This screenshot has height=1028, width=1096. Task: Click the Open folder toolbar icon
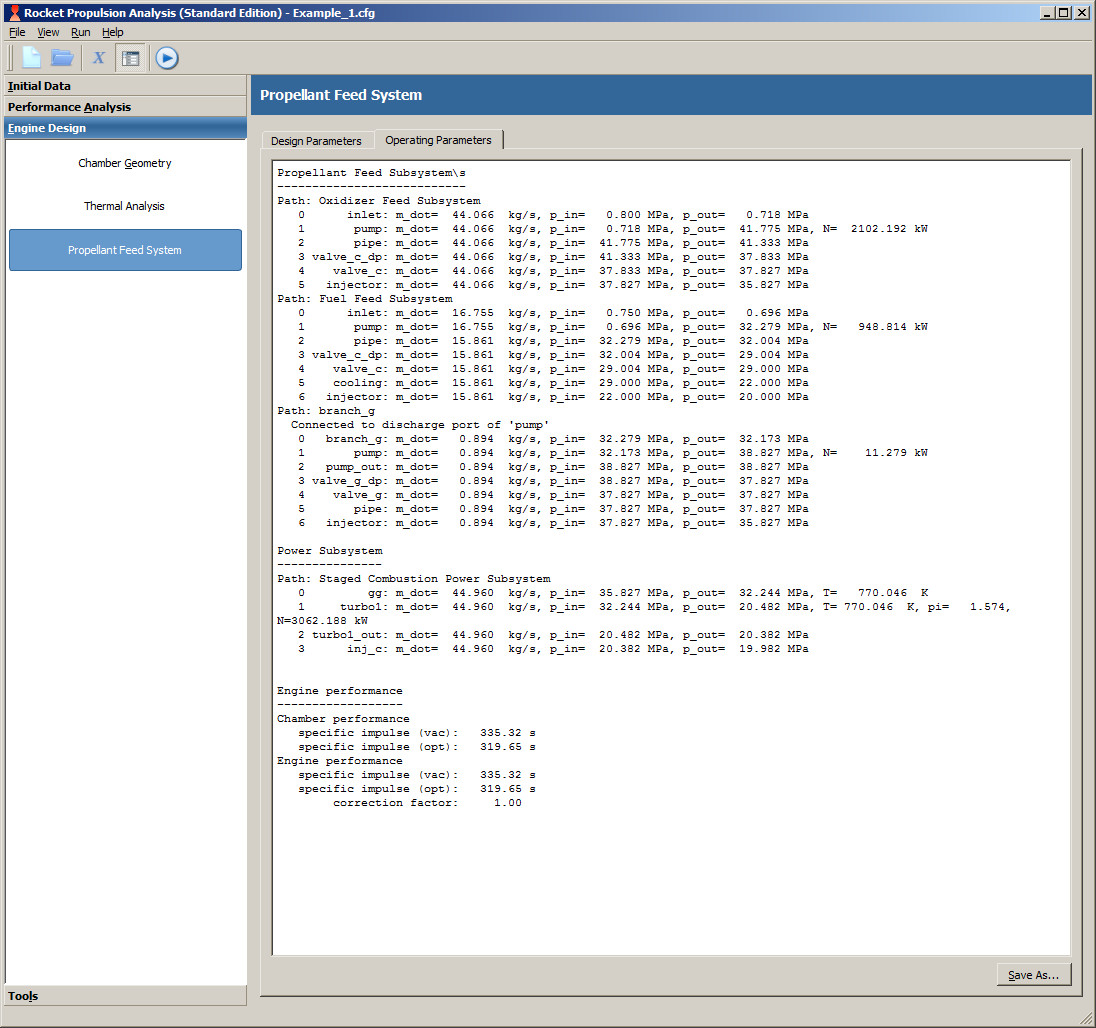click(62, 58)
